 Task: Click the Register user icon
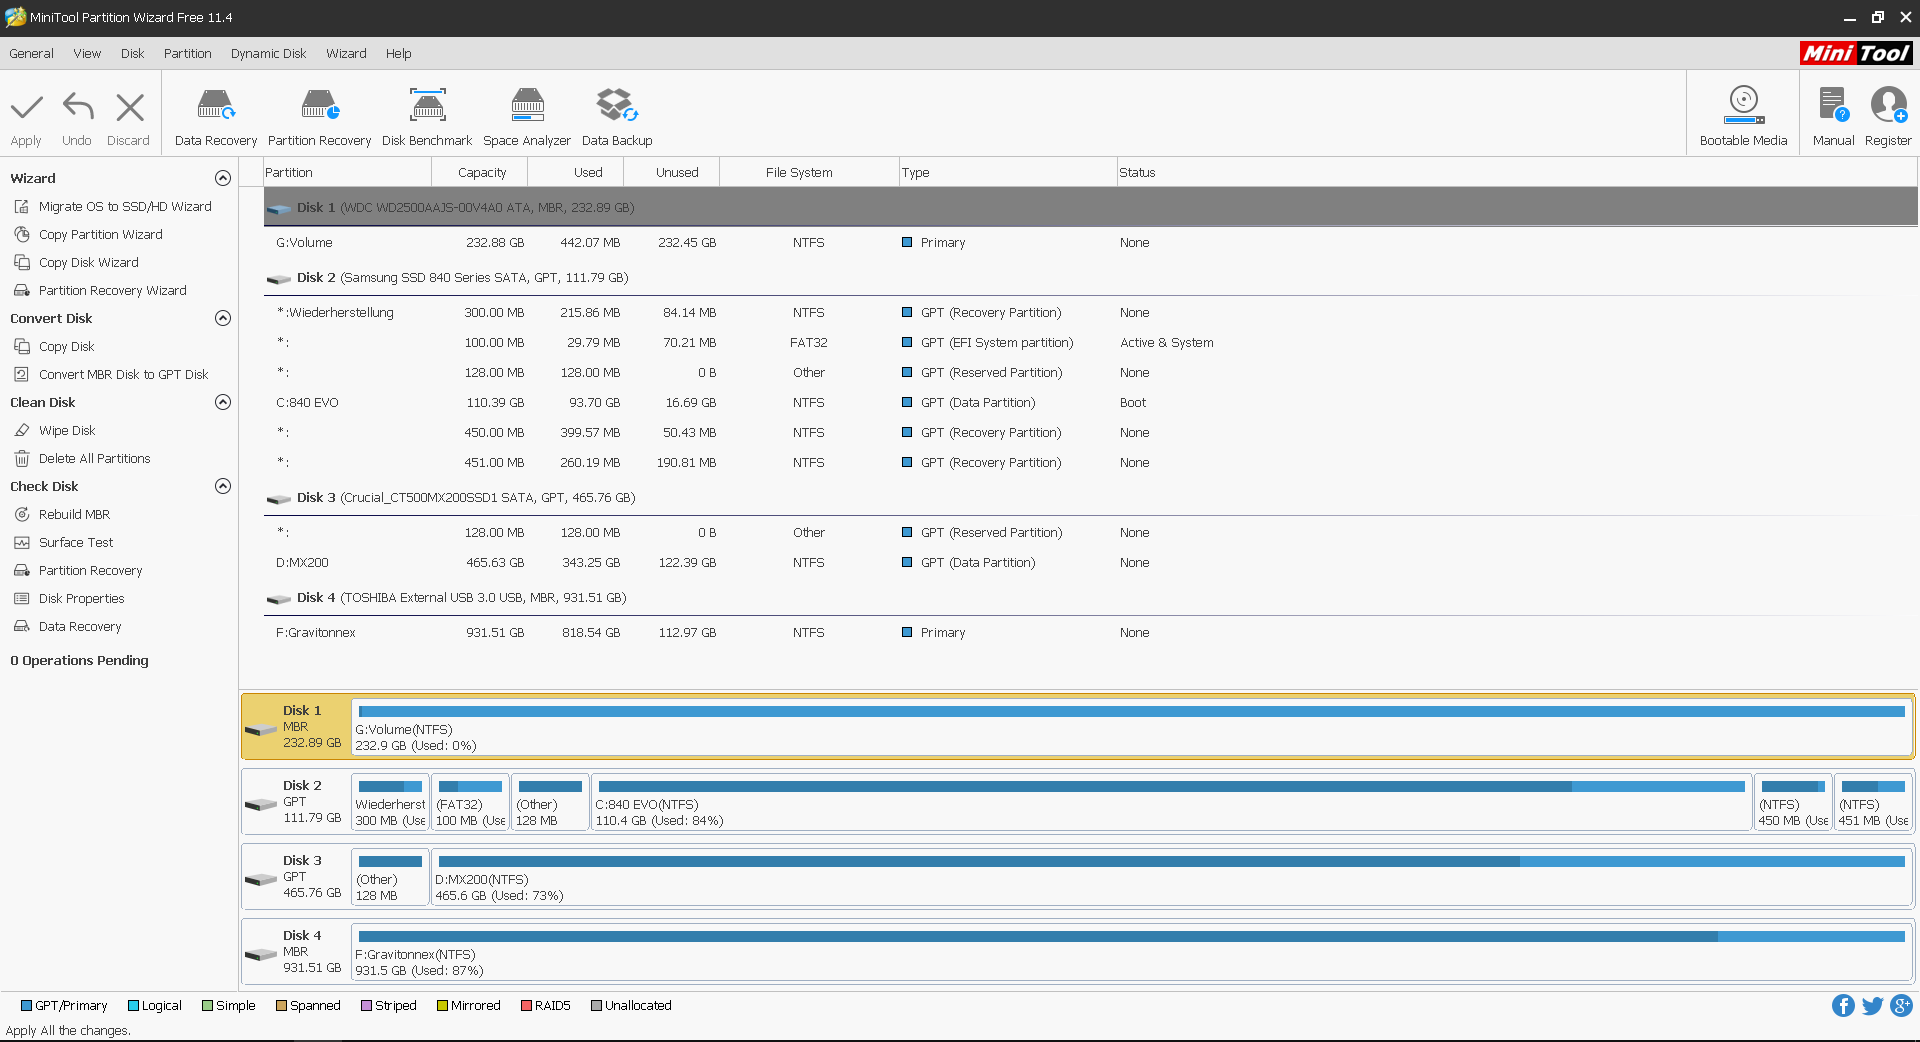[1889, 105]
